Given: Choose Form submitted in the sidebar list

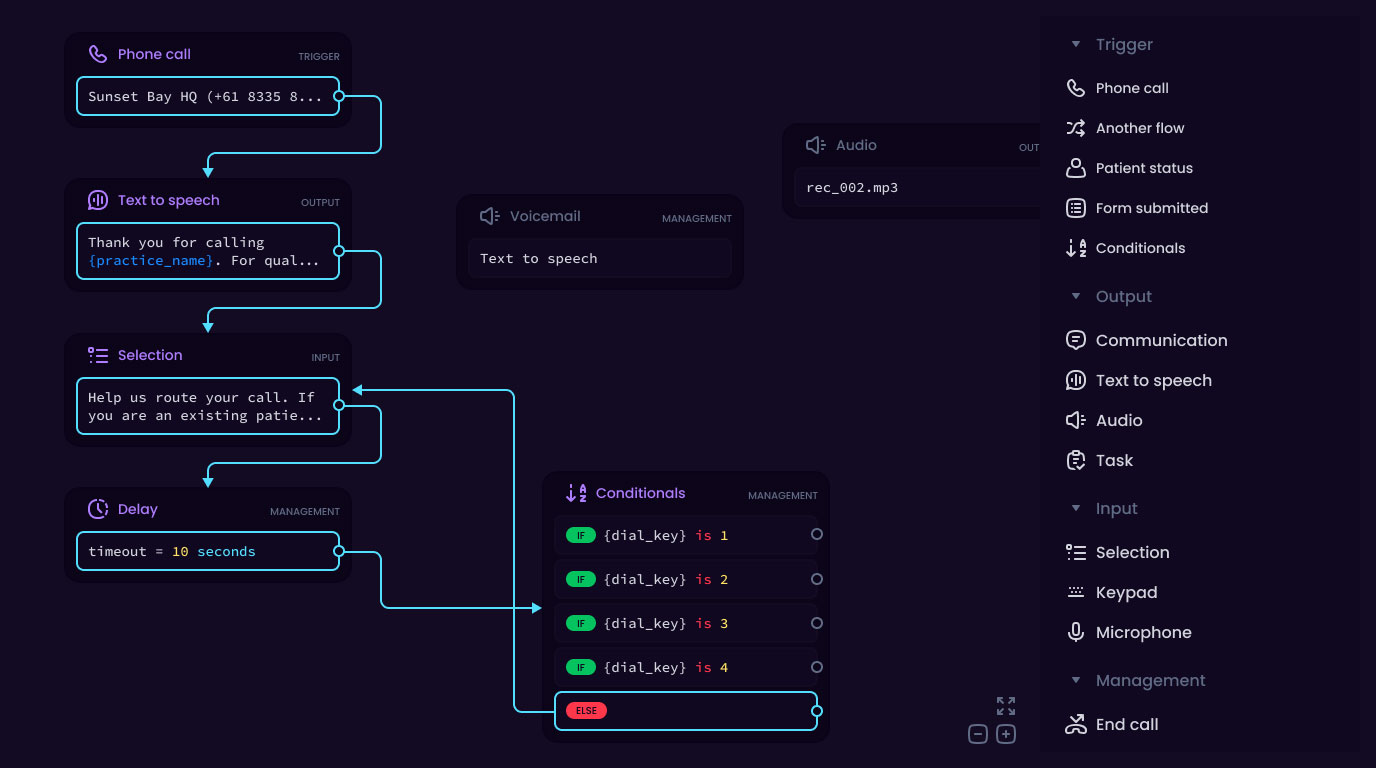Looking at the screenshot, I should 1075,208.
